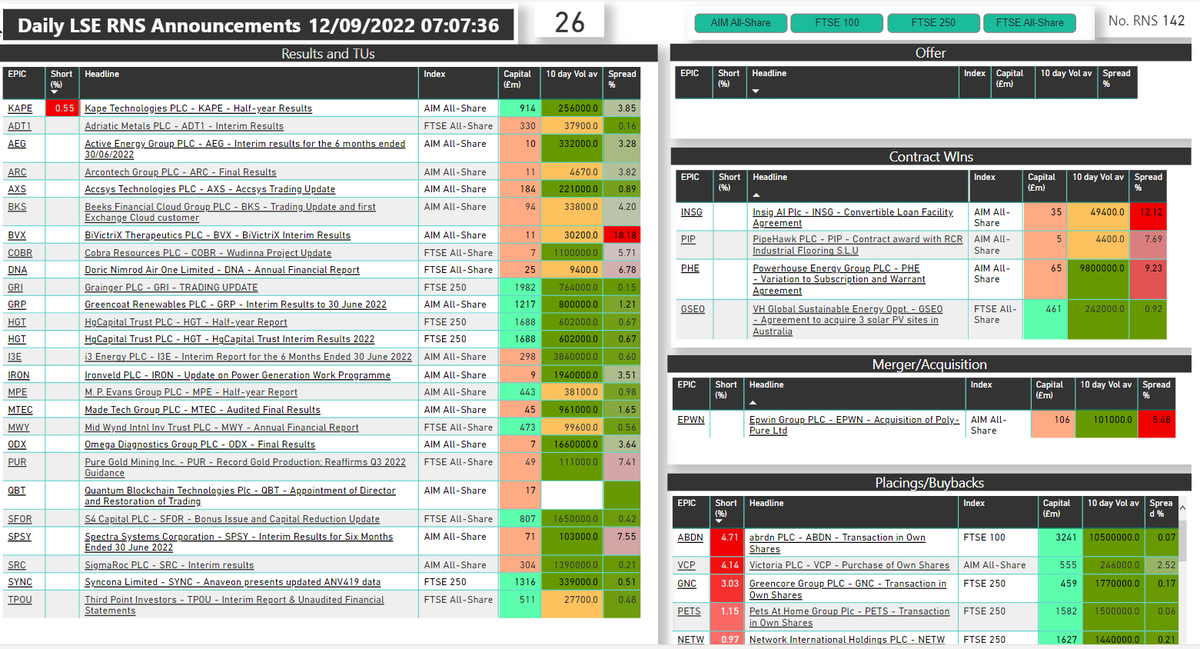Screen dimensions: 1200x649
Task: Open VH Global Sustainable Energy headline
Action: 848,321
